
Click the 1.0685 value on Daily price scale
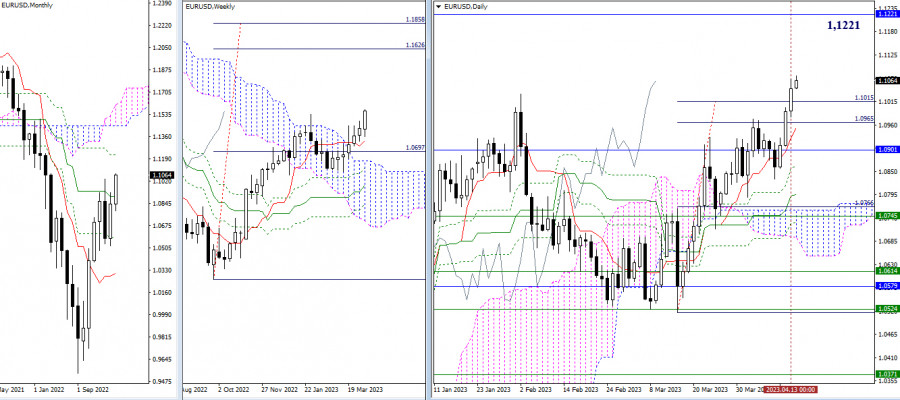pos(887,242)
